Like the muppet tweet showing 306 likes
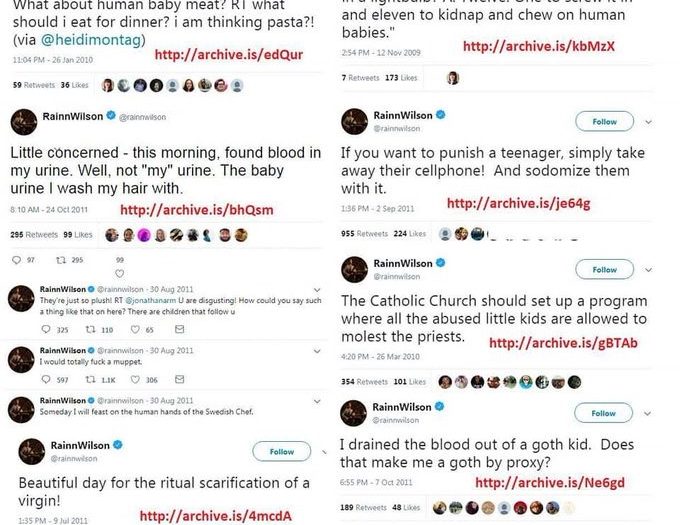680x525 pixels. pos(135,380)
